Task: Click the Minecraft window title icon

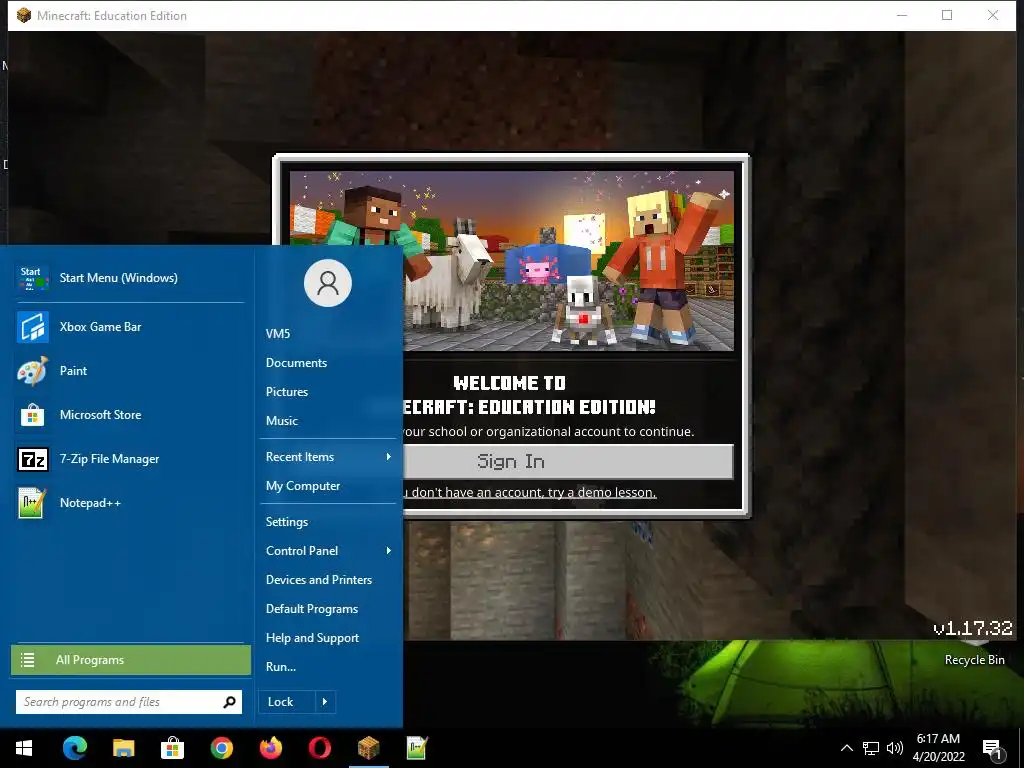Action: (x=24, y=15)
